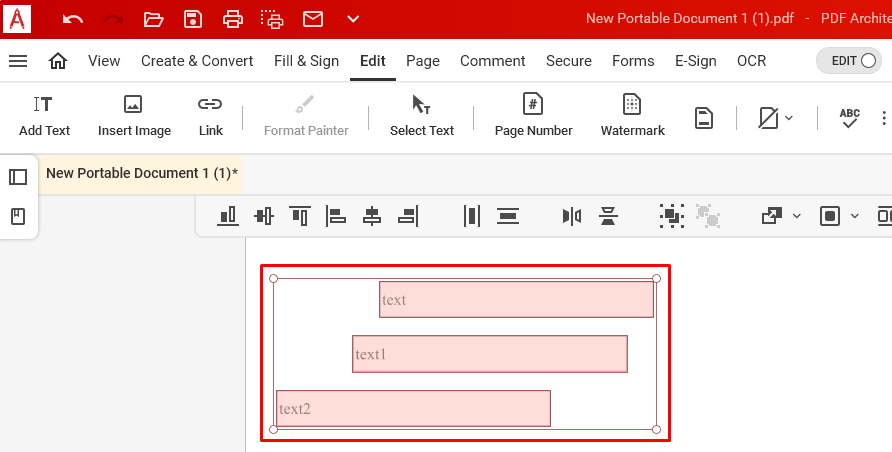Expand the quick access toolbar chevron
The width and height of the screenshot is (892, 452).
[353, 19]
